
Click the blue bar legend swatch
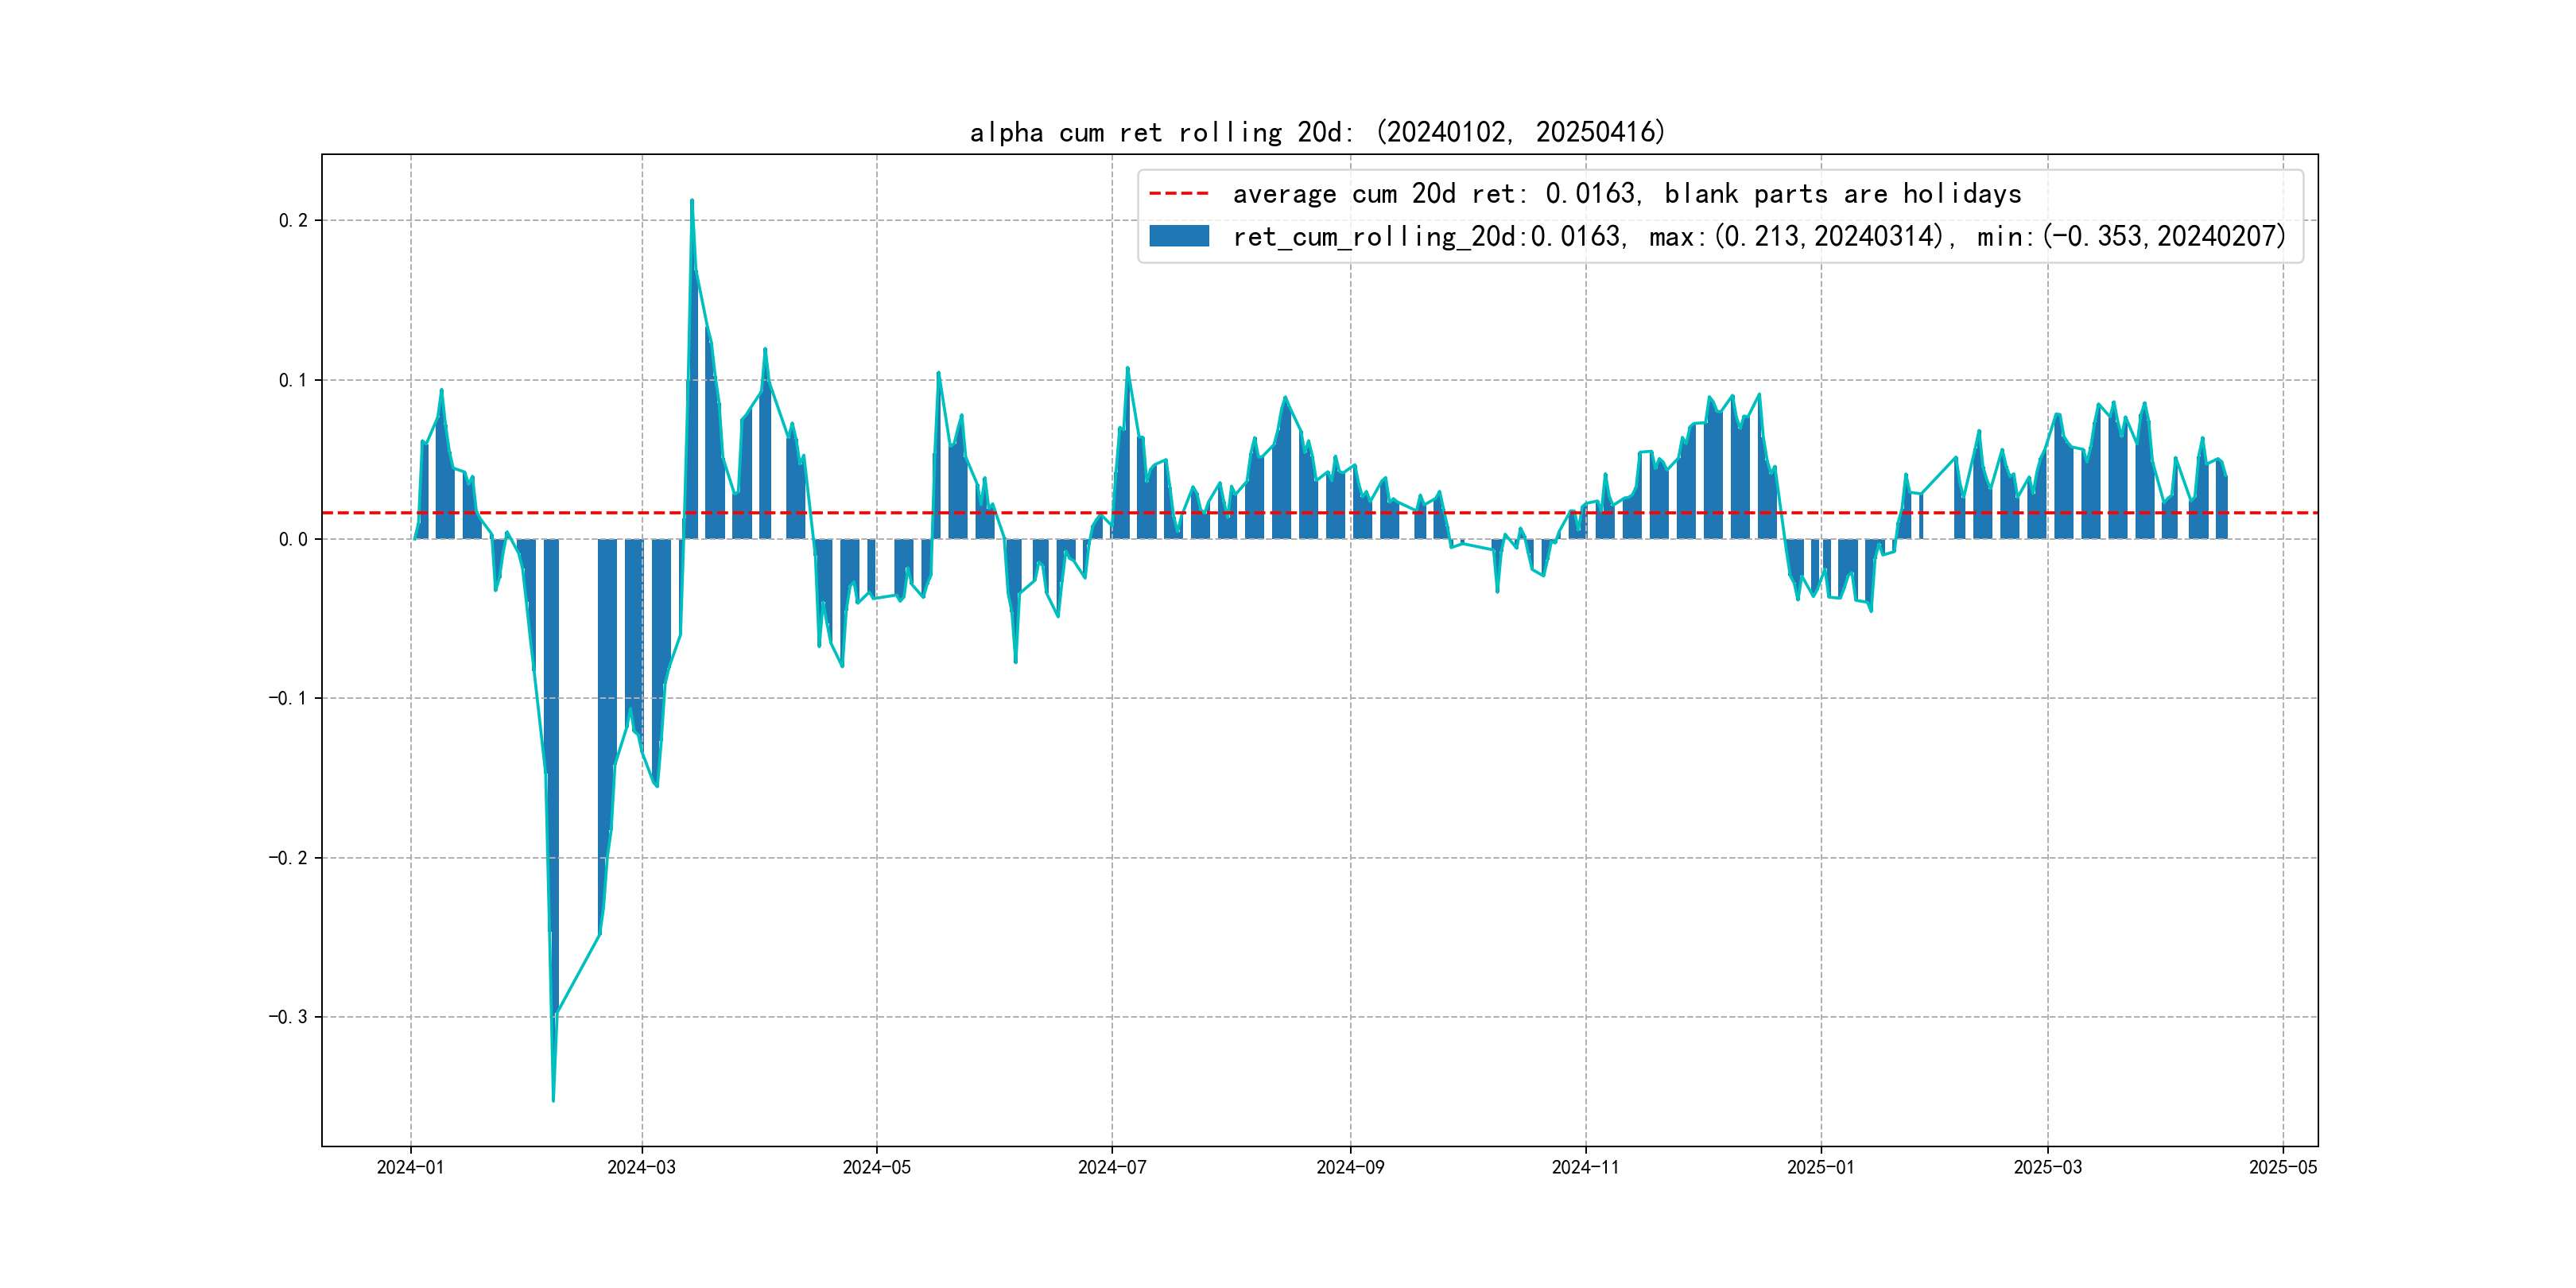(1179, 236)
